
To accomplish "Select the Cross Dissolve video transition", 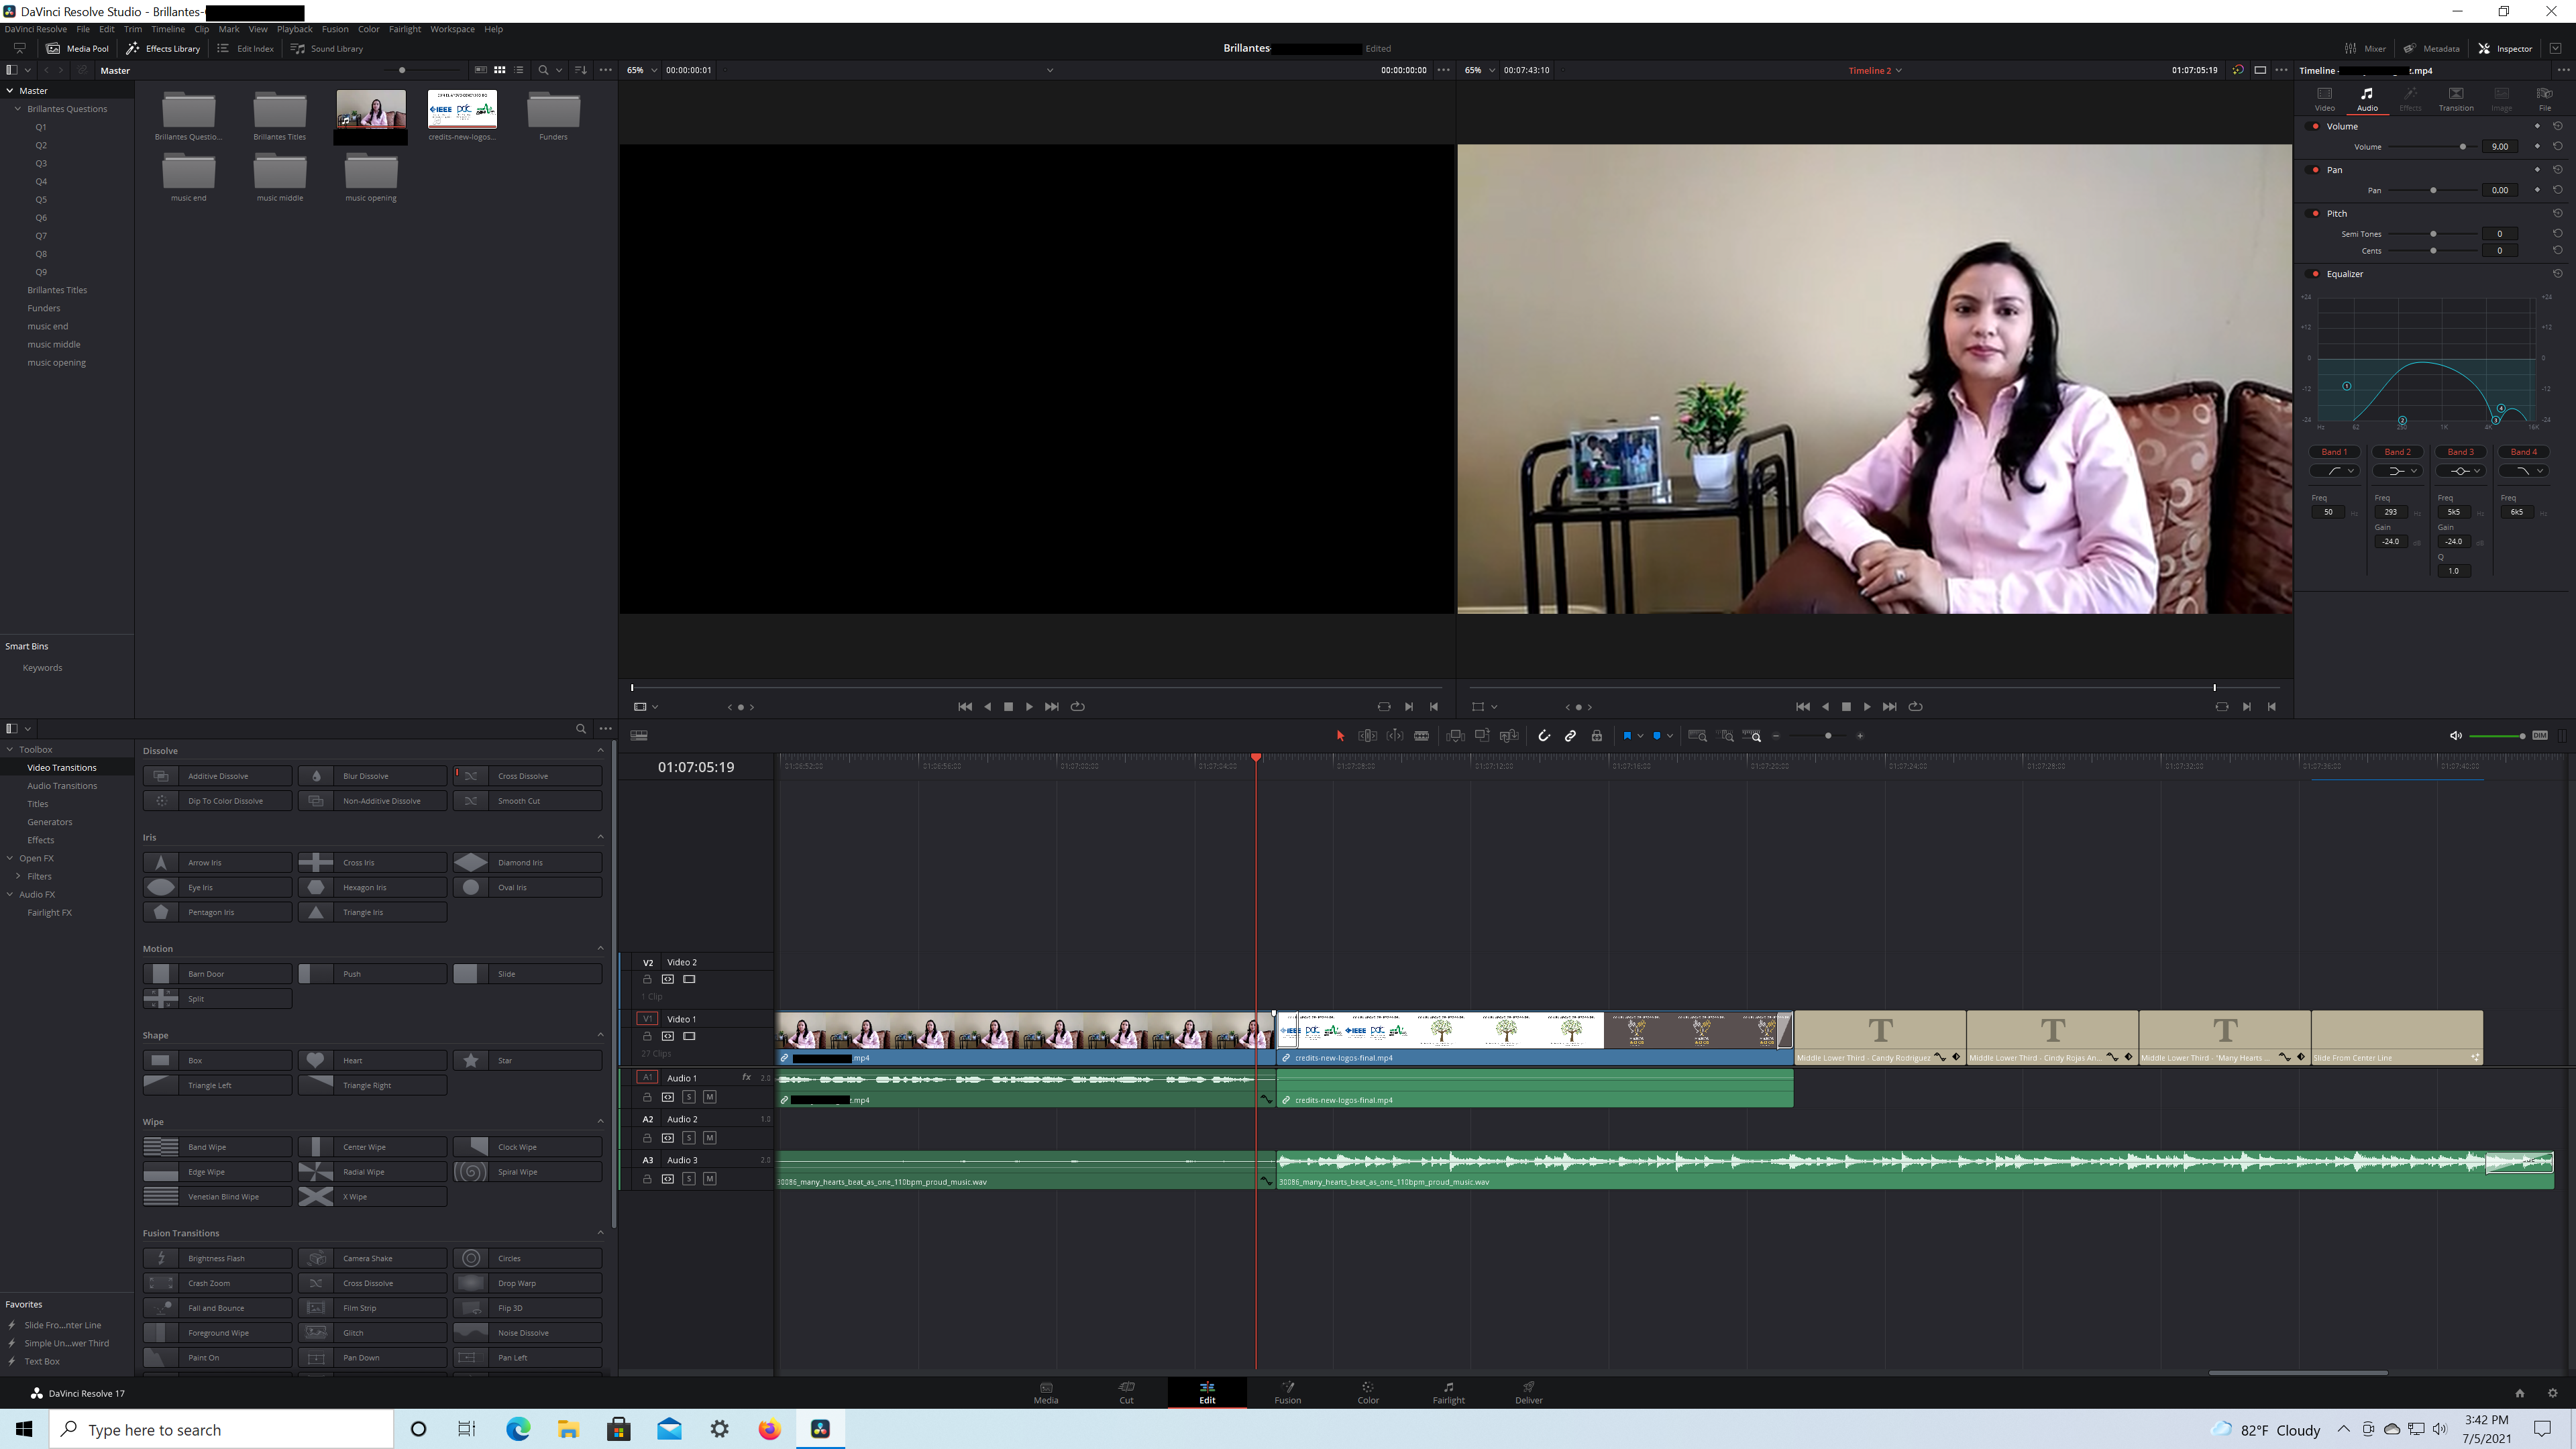I will (527, 776).
